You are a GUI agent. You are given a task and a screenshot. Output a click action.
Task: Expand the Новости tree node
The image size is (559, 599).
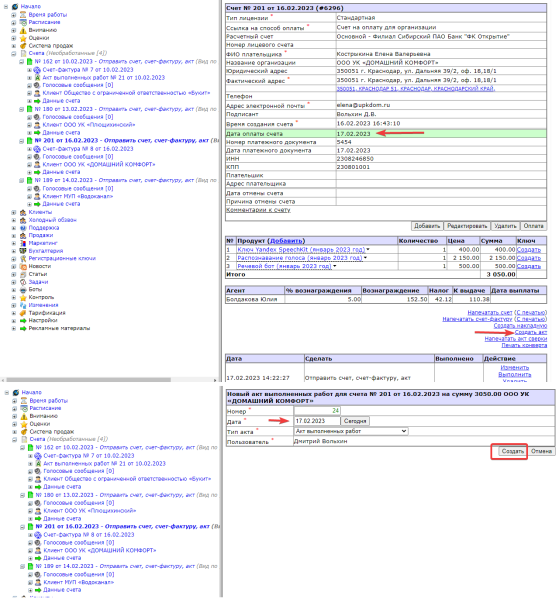pos(14,266)
